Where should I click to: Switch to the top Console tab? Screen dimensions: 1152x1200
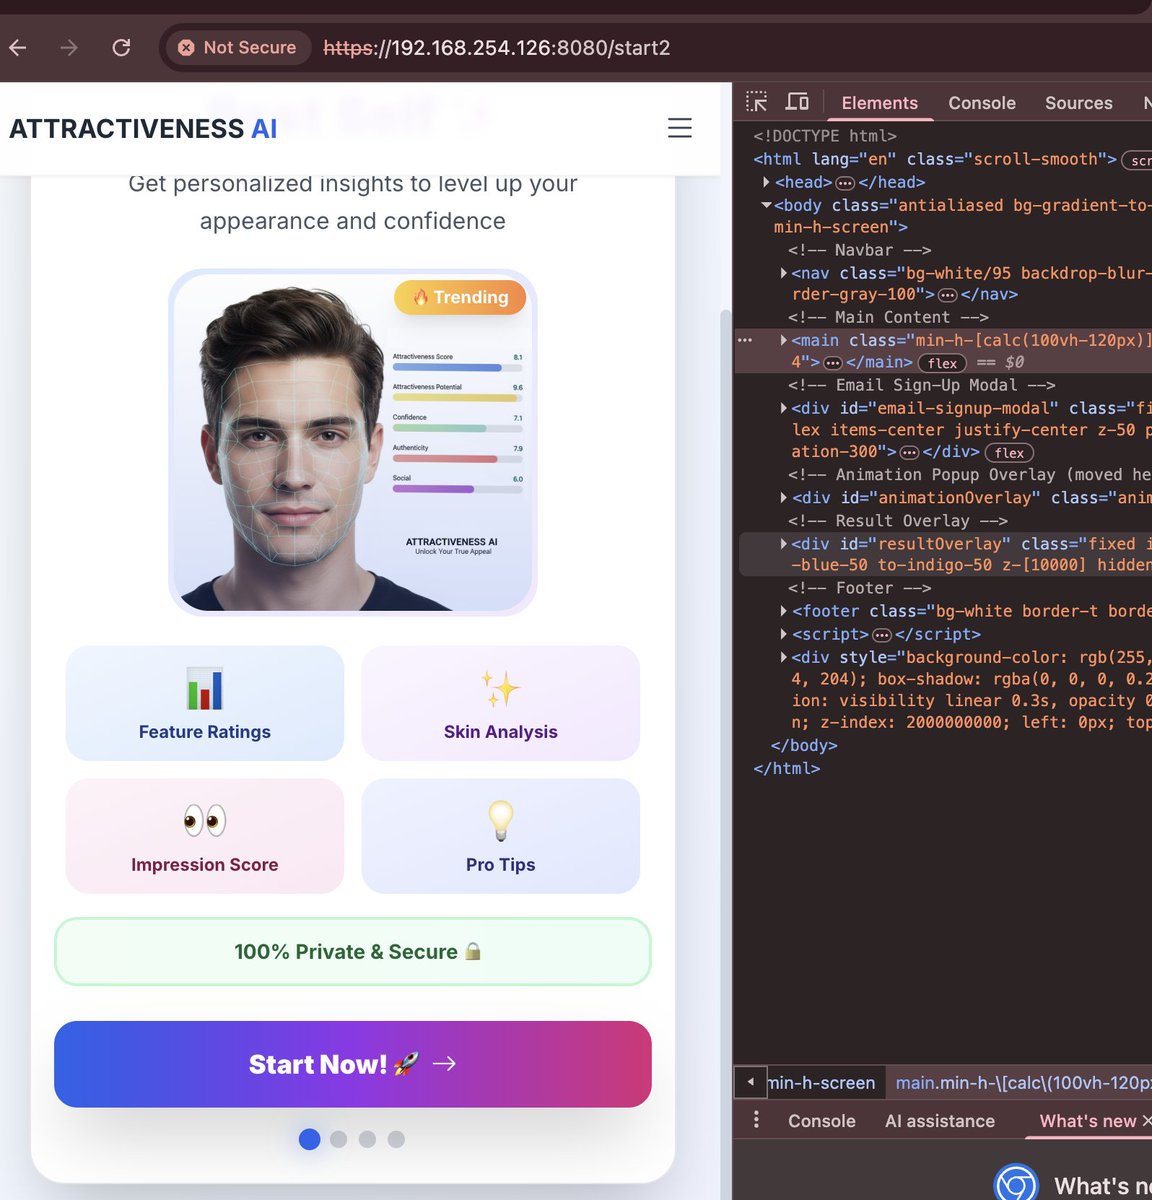[982, 103]
